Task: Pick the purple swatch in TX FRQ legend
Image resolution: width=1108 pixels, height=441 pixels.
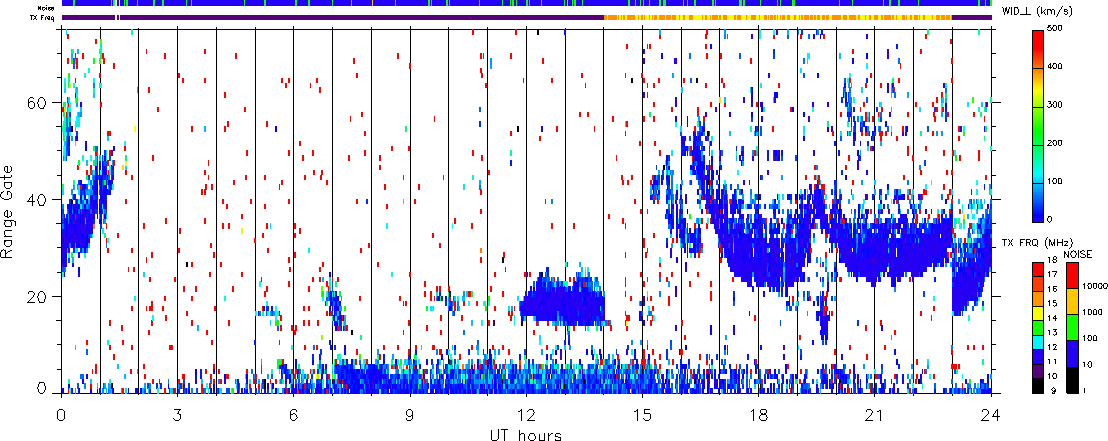Action: coord(1038,371)
